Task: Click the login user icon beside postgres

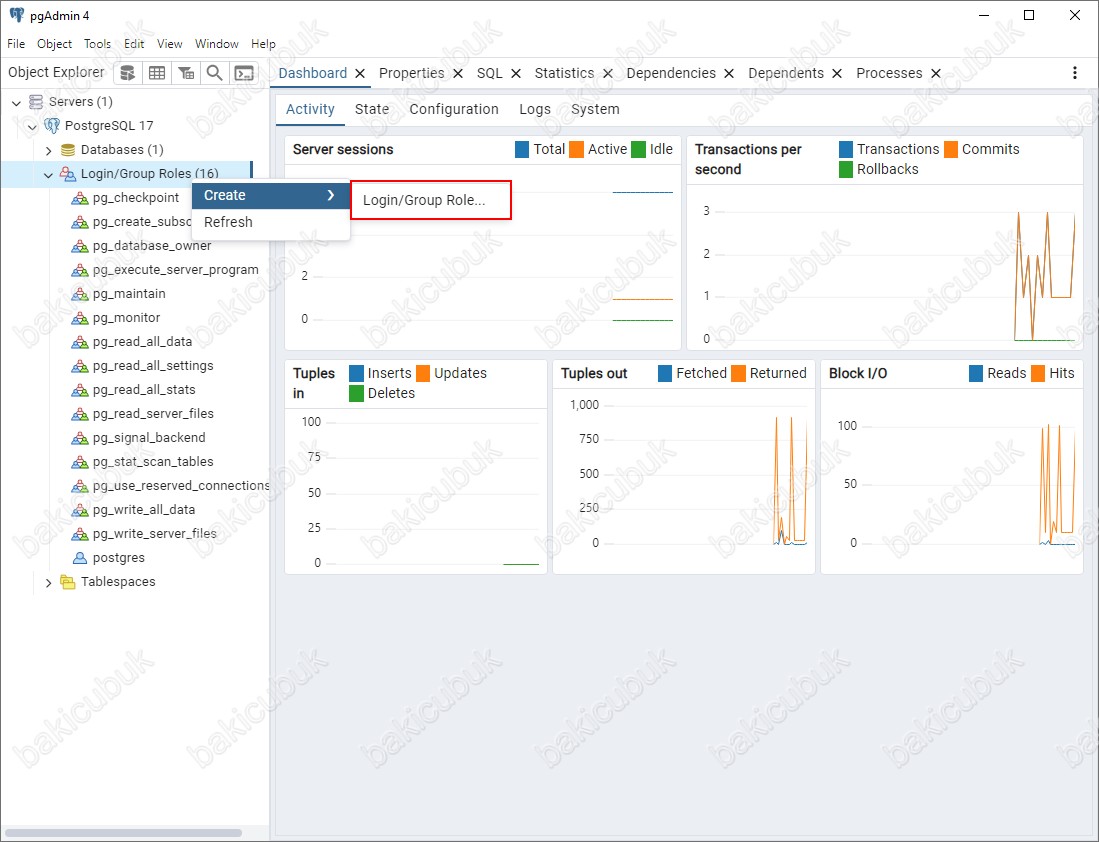Action: (80, 558)
